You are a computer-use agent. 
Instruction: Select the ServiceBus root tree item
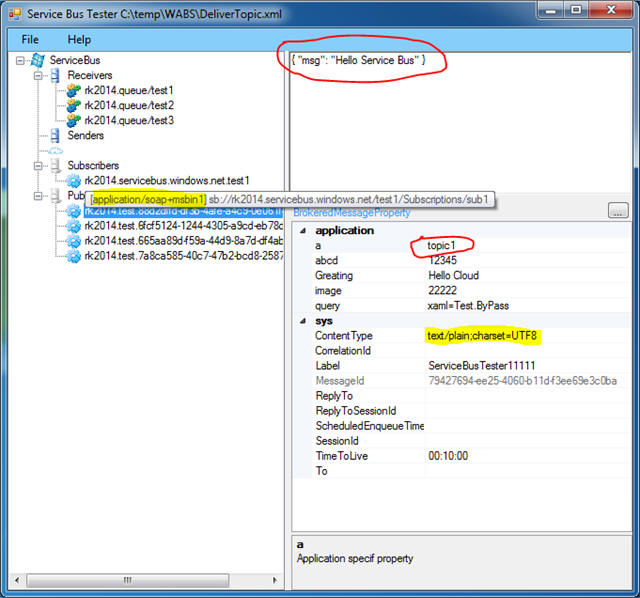[x=75, y=60]
